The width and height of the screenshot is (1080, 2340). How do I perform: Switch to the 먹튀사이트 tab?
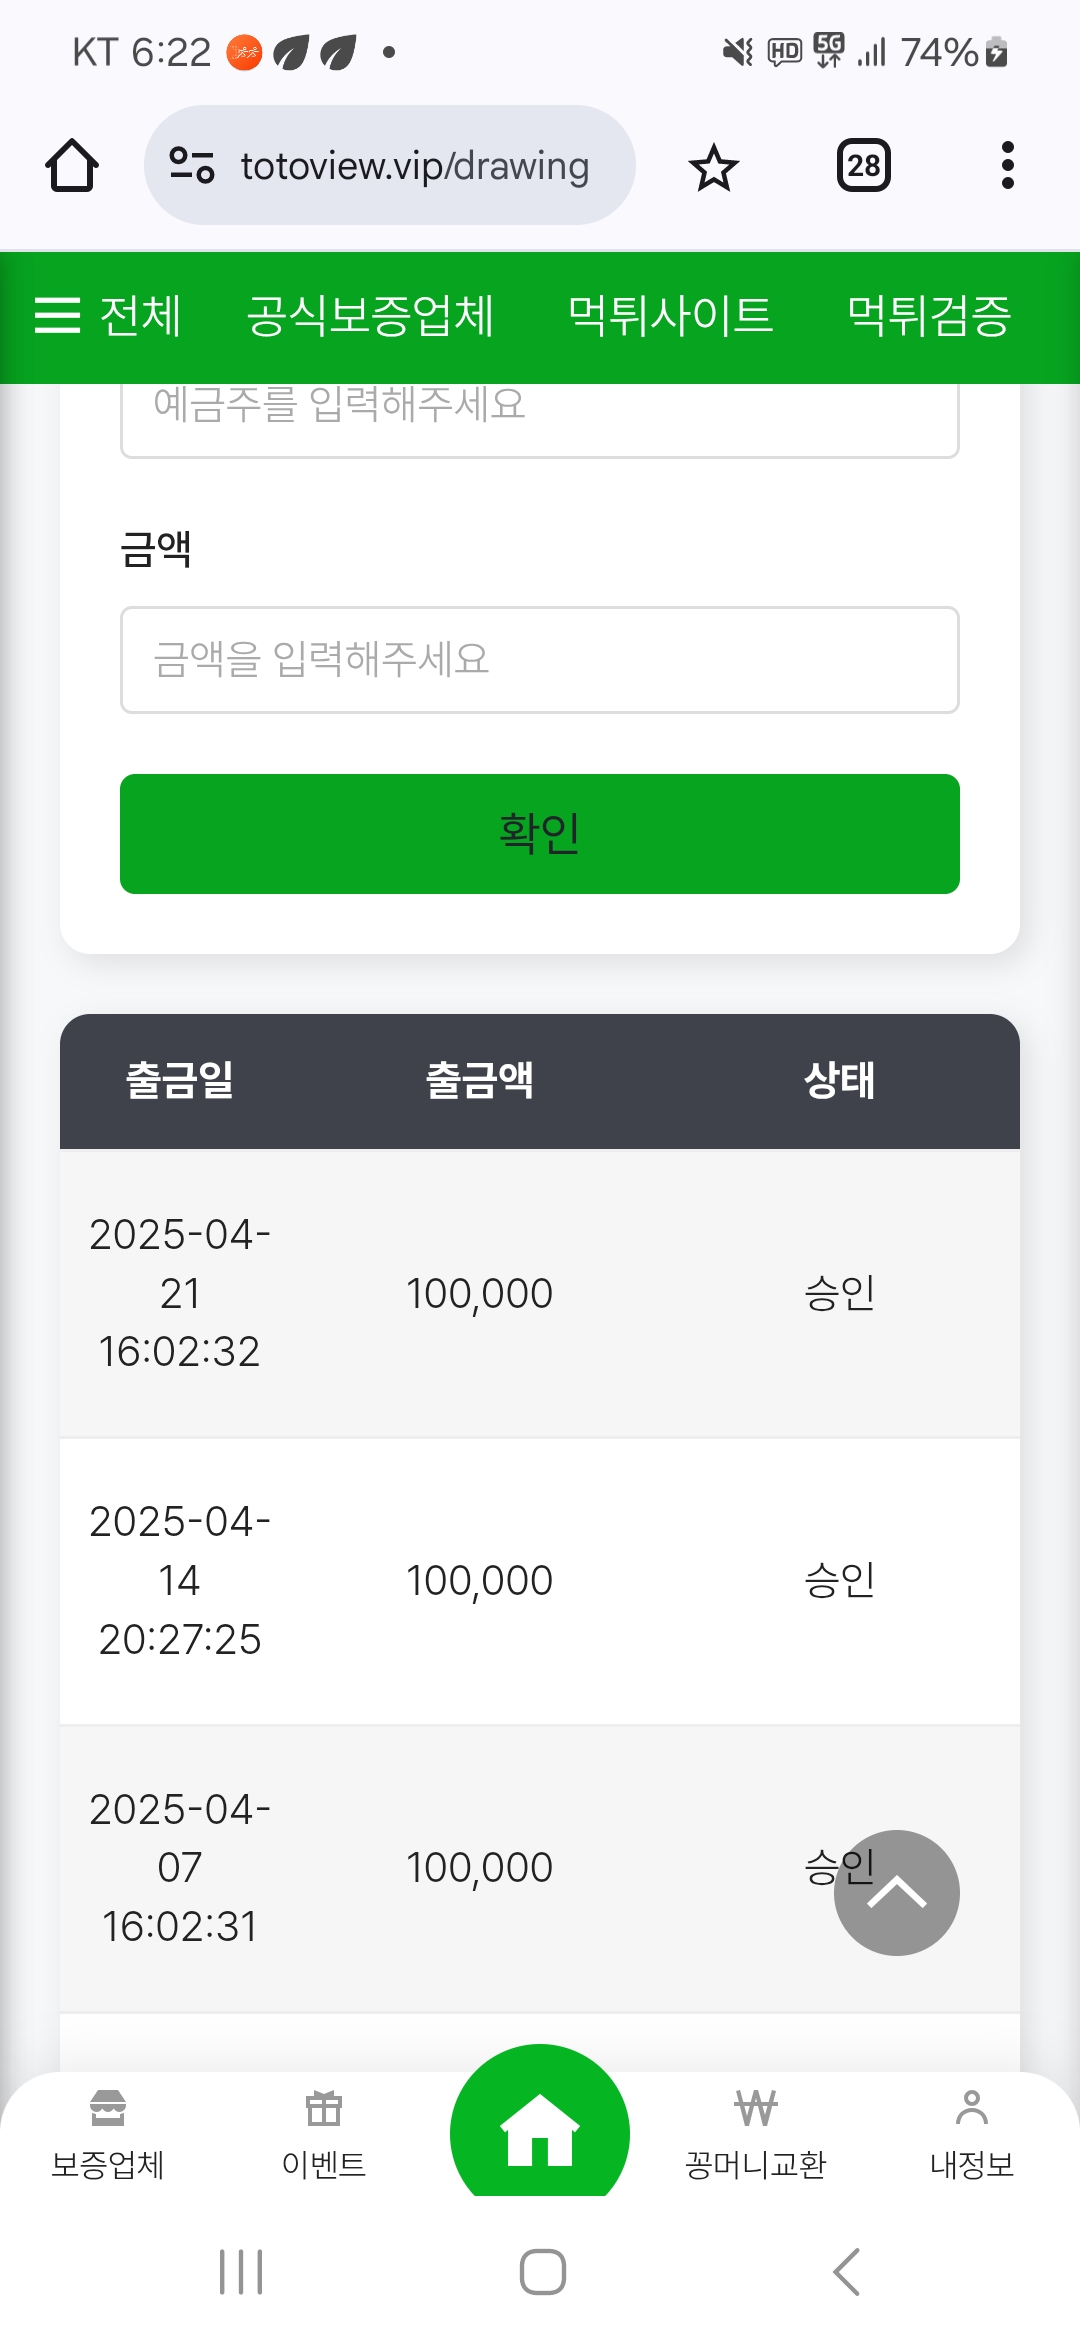670,316
